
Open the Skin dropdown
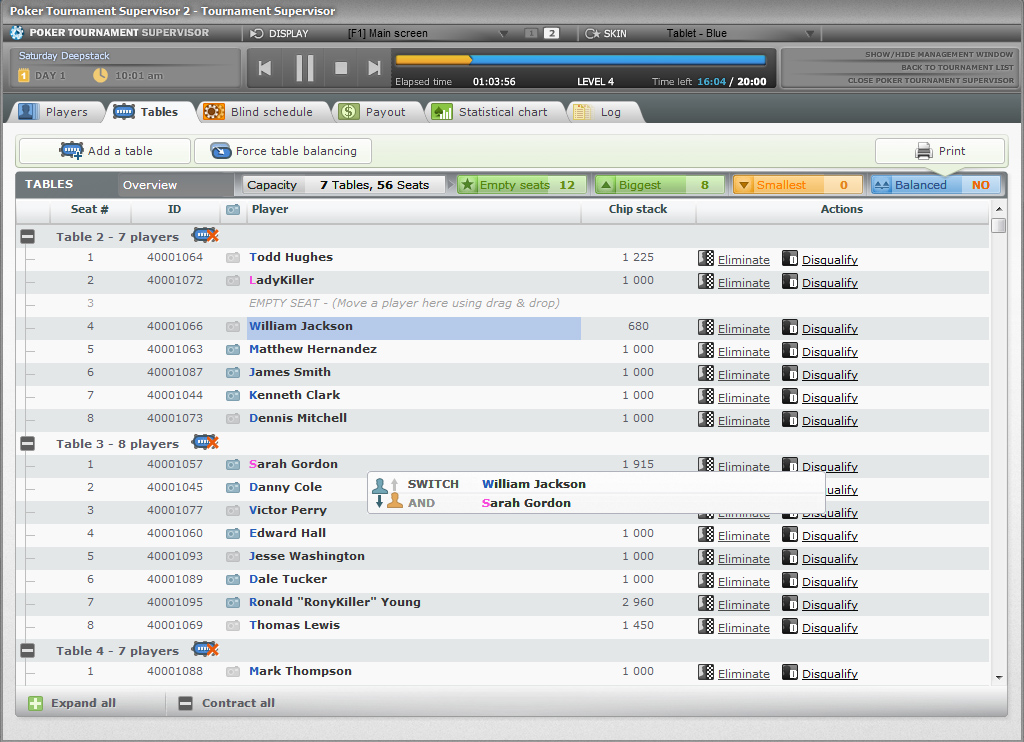(x=810, y=33)
